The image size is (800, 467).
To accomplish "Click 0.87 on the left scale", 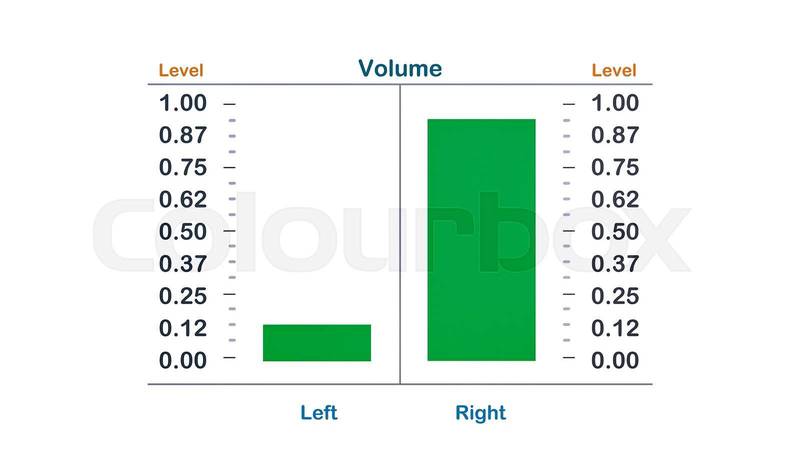I will [x=183, y=135].
